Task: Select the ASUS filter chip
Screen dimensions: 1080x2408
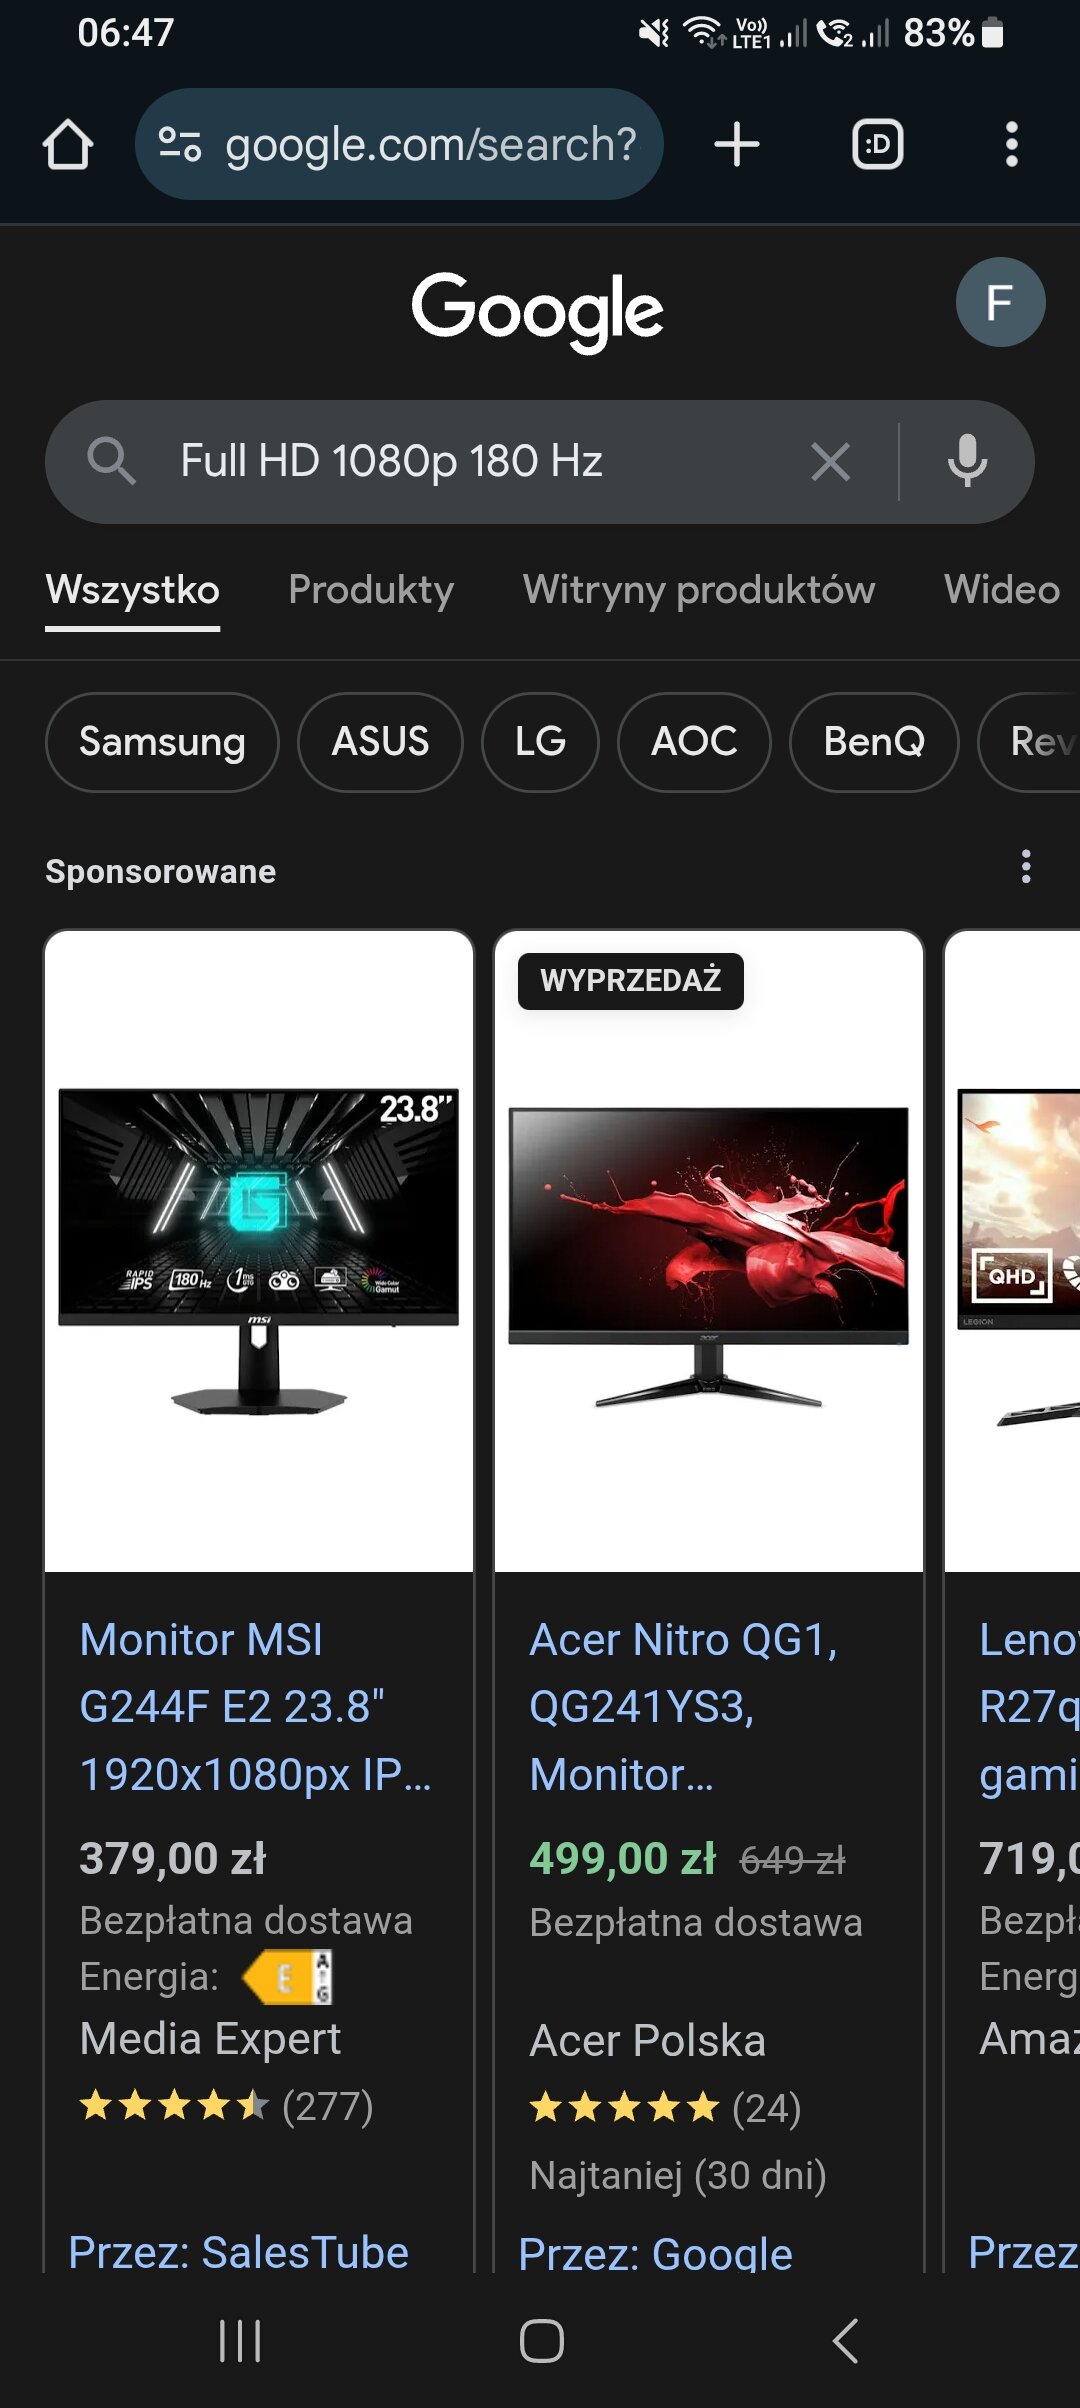Action: pos(380,742)
